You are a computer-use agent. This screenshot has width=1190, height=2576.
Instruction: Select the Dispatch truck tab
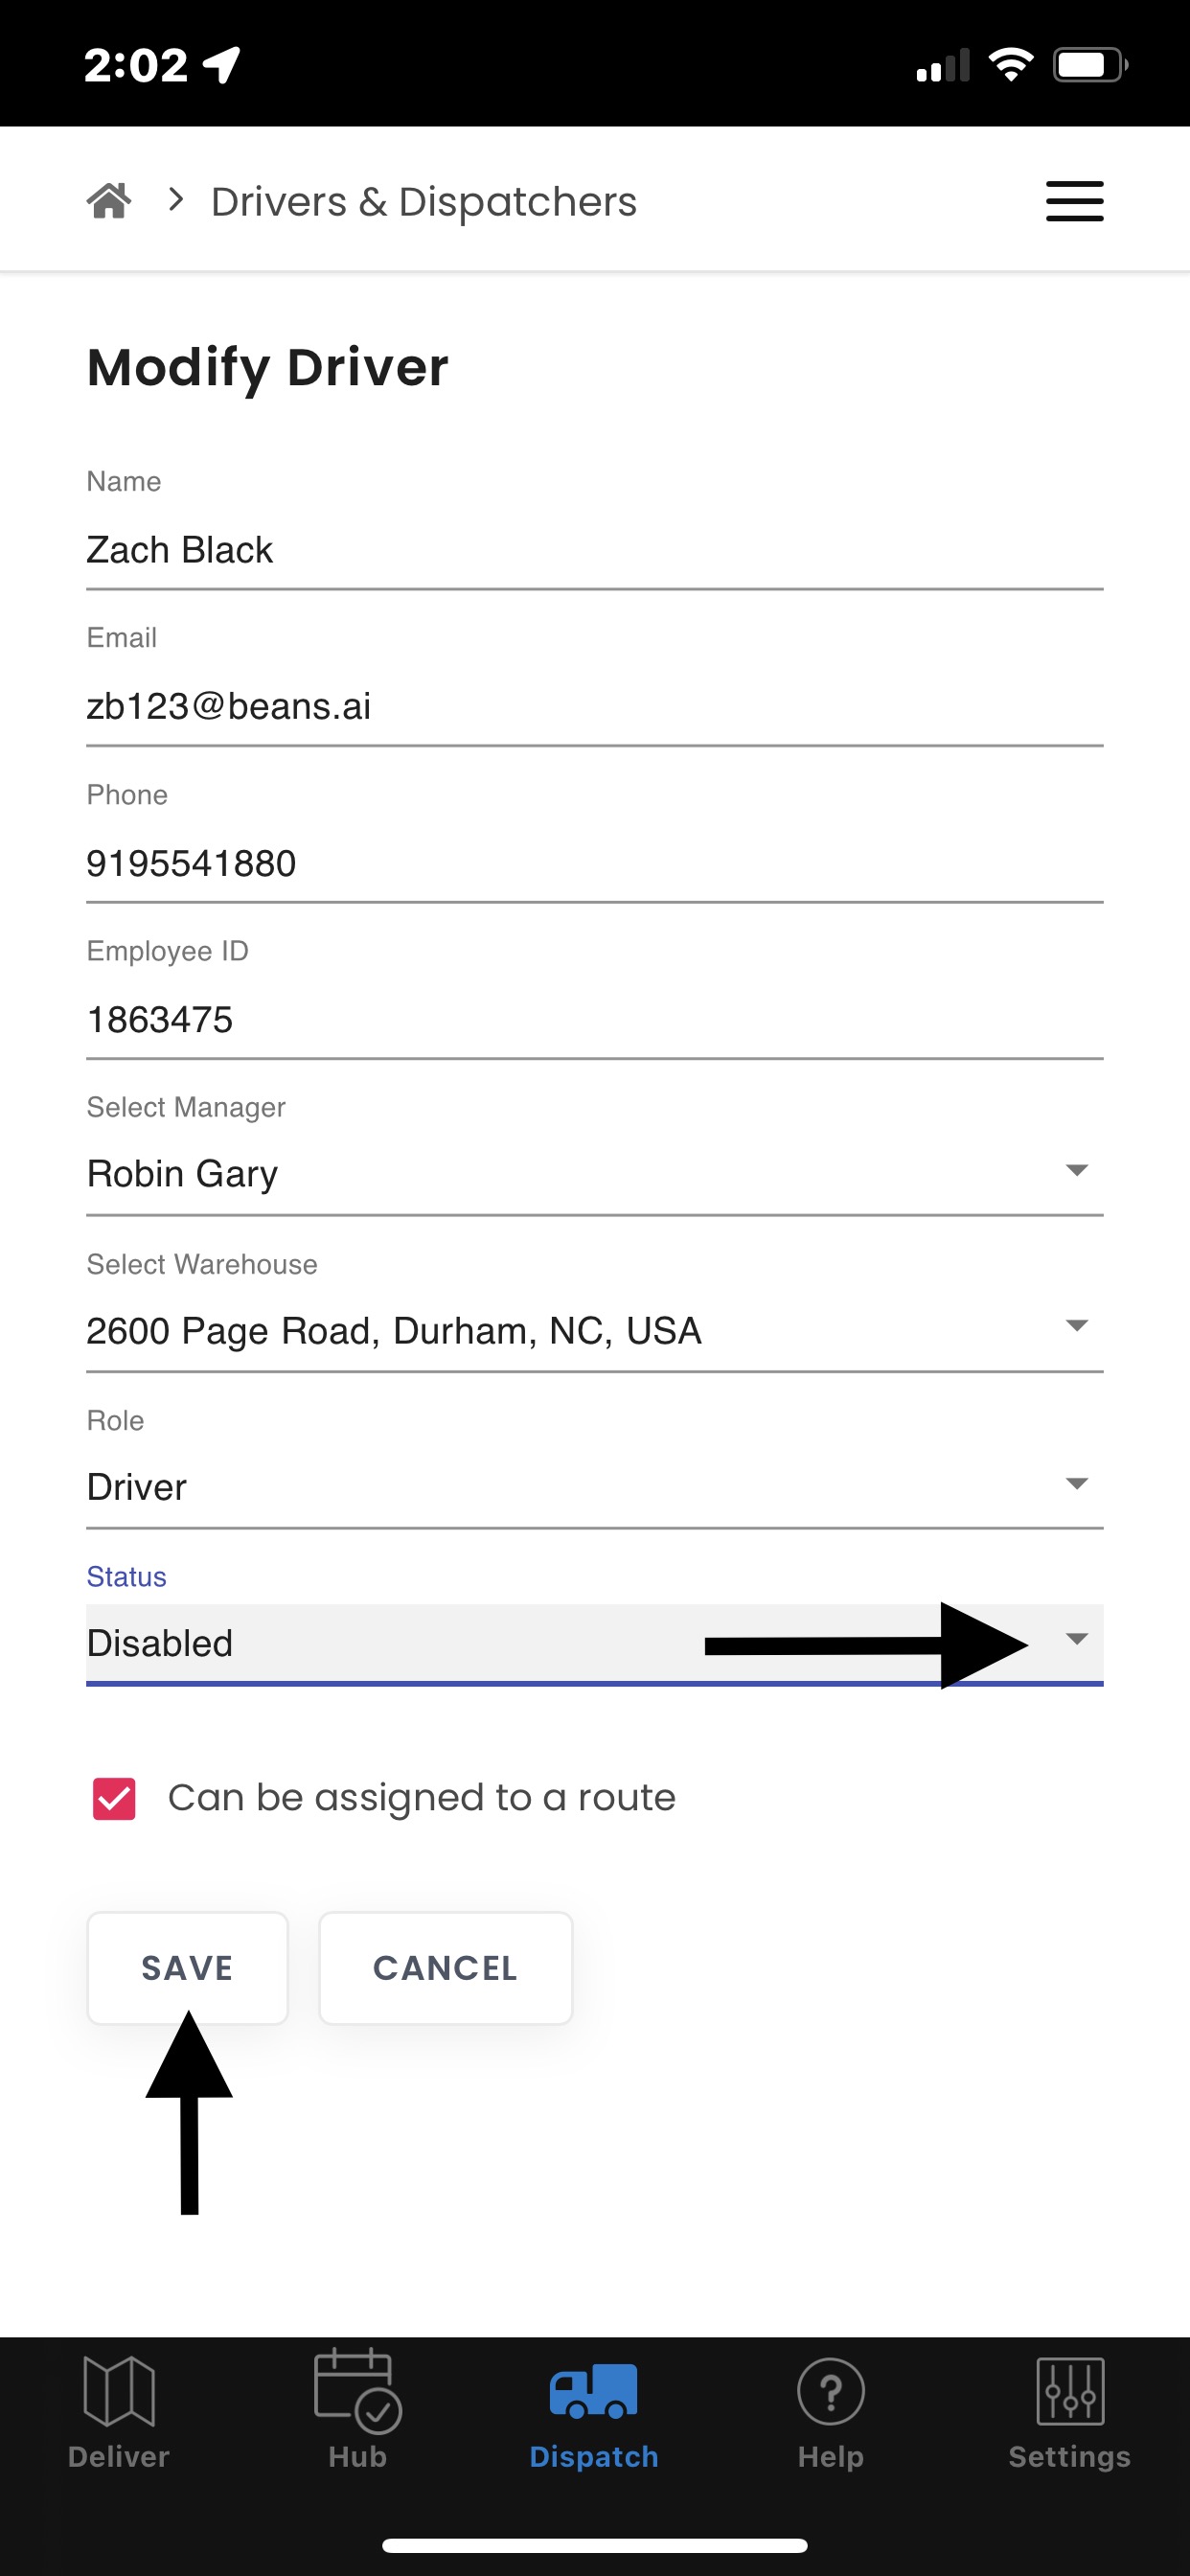click(594, 2411)
